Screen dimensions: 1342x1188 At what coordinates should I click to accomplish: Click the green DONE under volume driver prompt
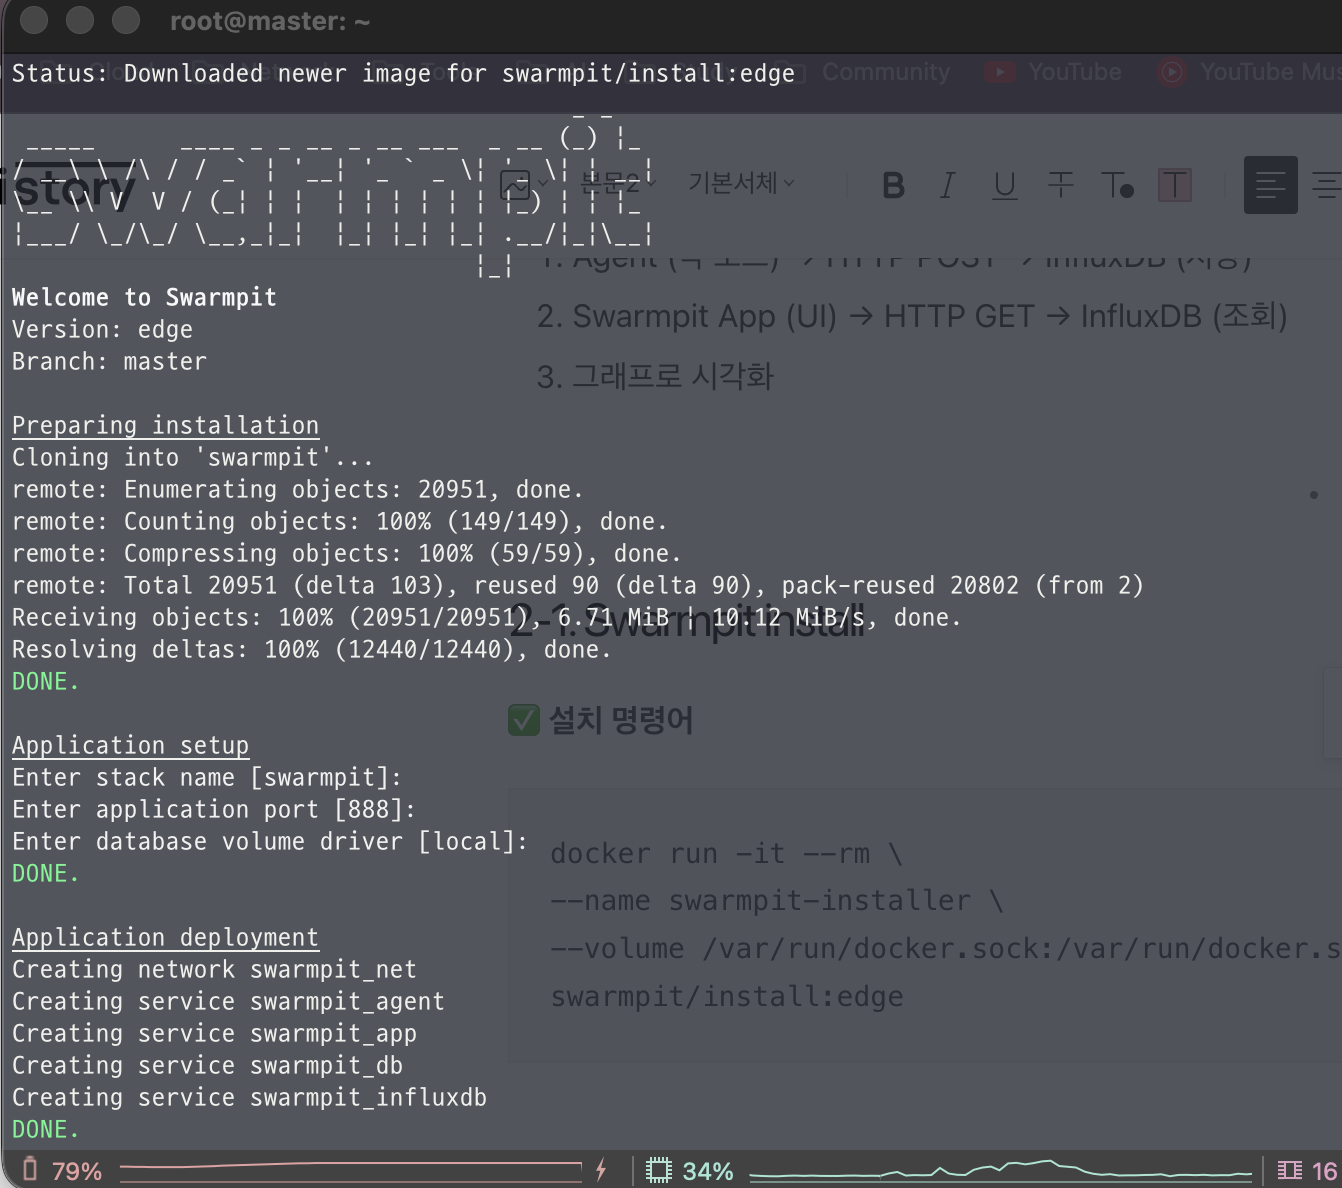45,874
